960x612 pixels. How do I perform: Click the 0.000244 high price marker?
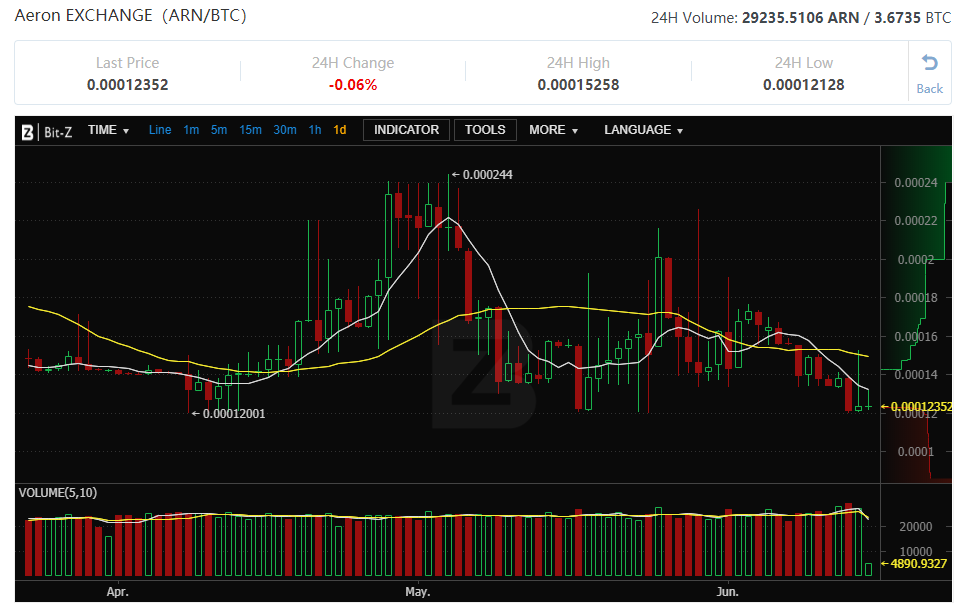coord(487,175)
